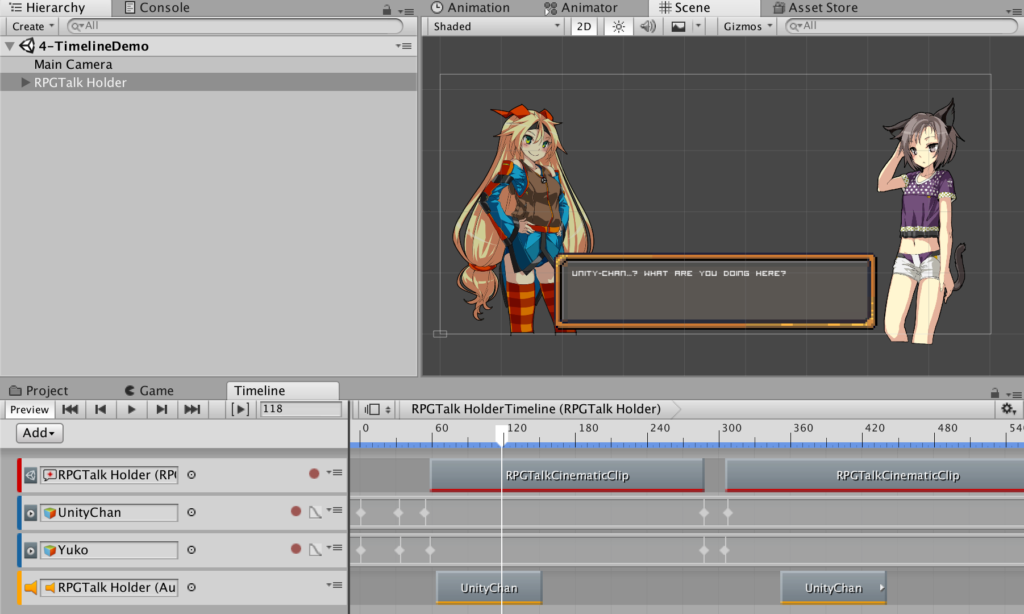Image resolution: width=1024 pixels, height=614 pixels.
Task: Open object picker for RPGTalk Holder (RP track
Action: pos(191,475)
